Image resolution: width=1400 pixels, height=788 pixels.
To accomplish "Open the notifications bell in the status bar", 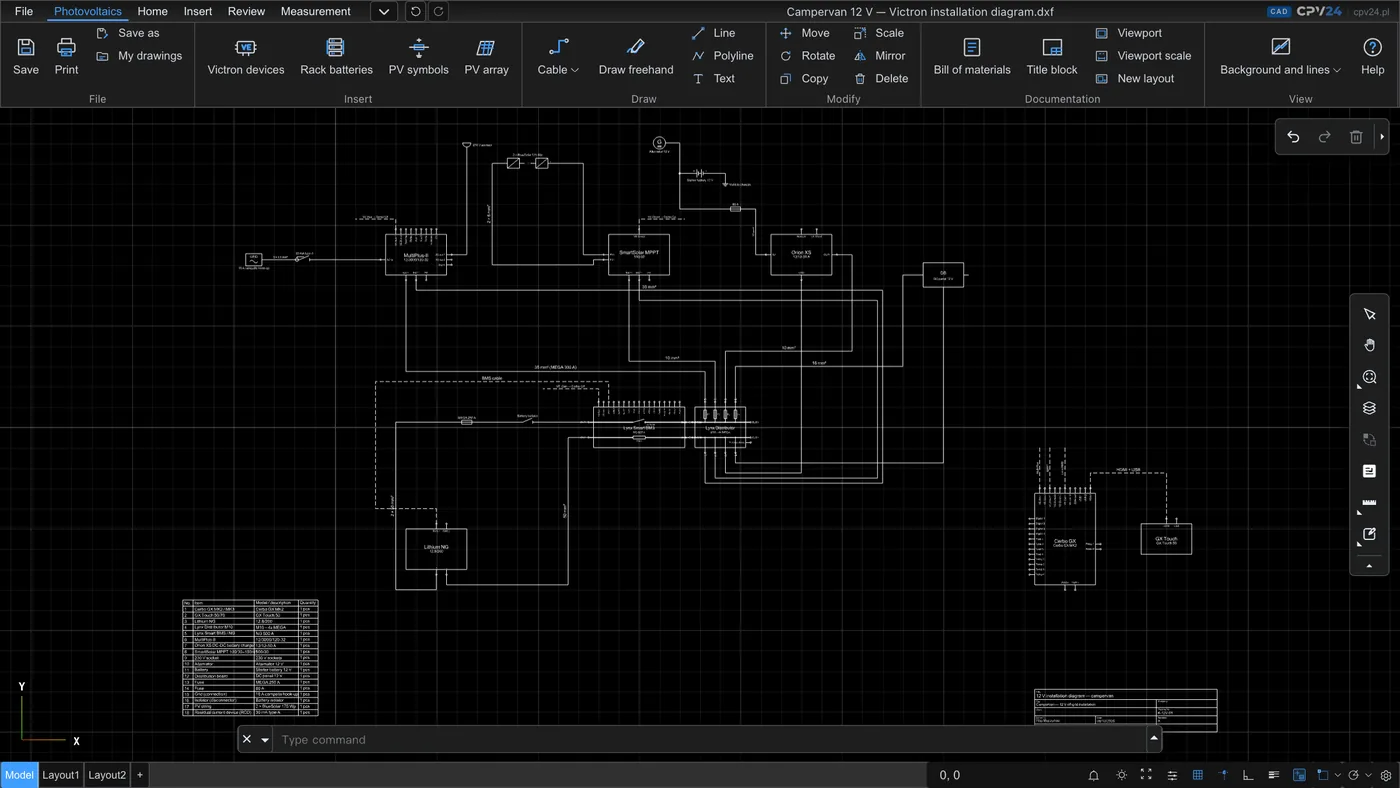I will coord(1094,775).
